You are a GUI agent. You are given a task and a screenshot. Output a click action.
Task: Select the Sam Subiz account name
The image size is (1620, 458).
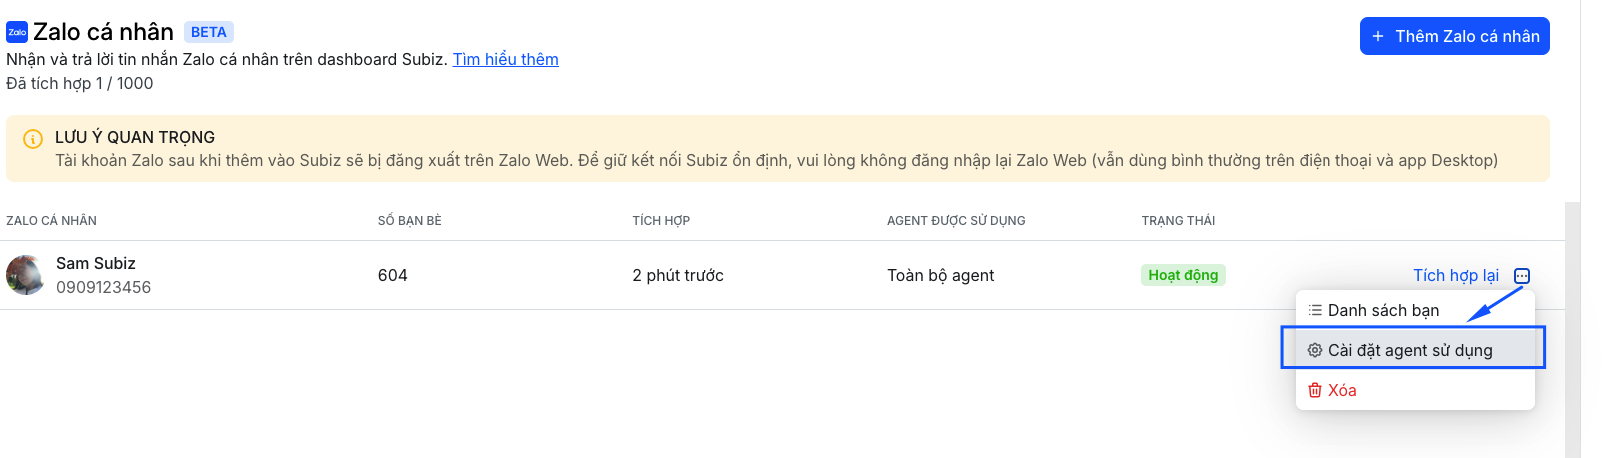(x=96, y=263)
